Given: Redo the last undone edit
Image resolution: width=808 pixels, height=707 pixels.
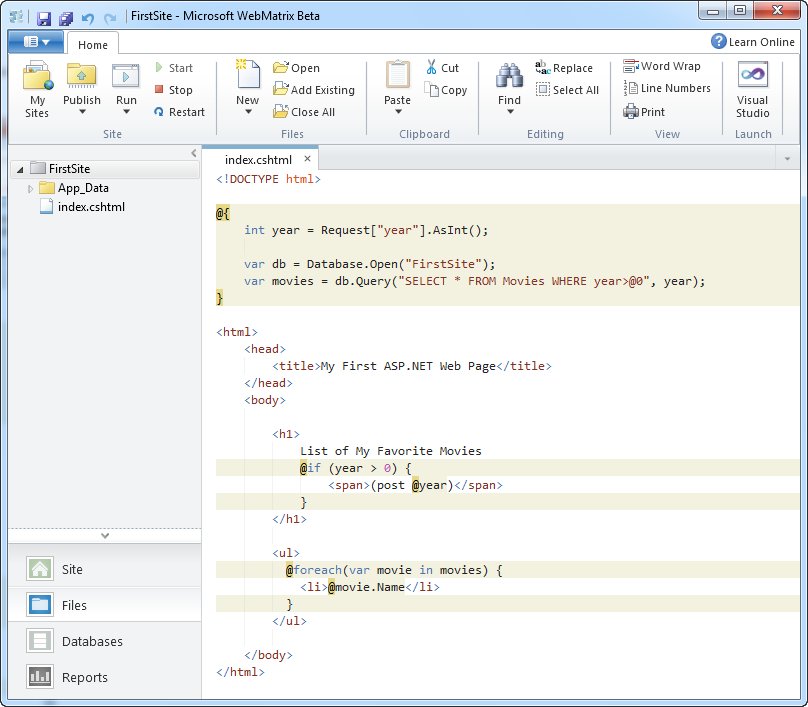Looking at the screenshot, I should pyautogui.click(x=110, y=19).
